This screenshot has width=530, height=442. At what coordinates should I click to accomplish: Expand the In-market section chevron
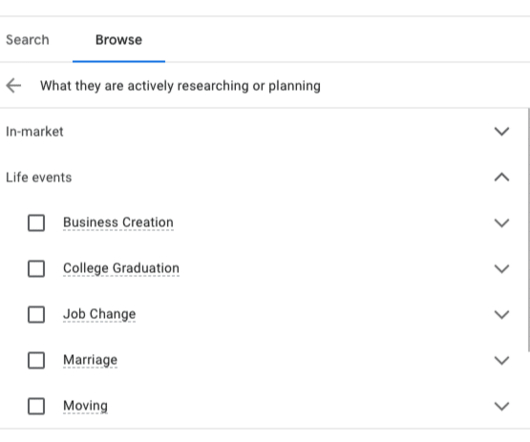coord(502,131)
